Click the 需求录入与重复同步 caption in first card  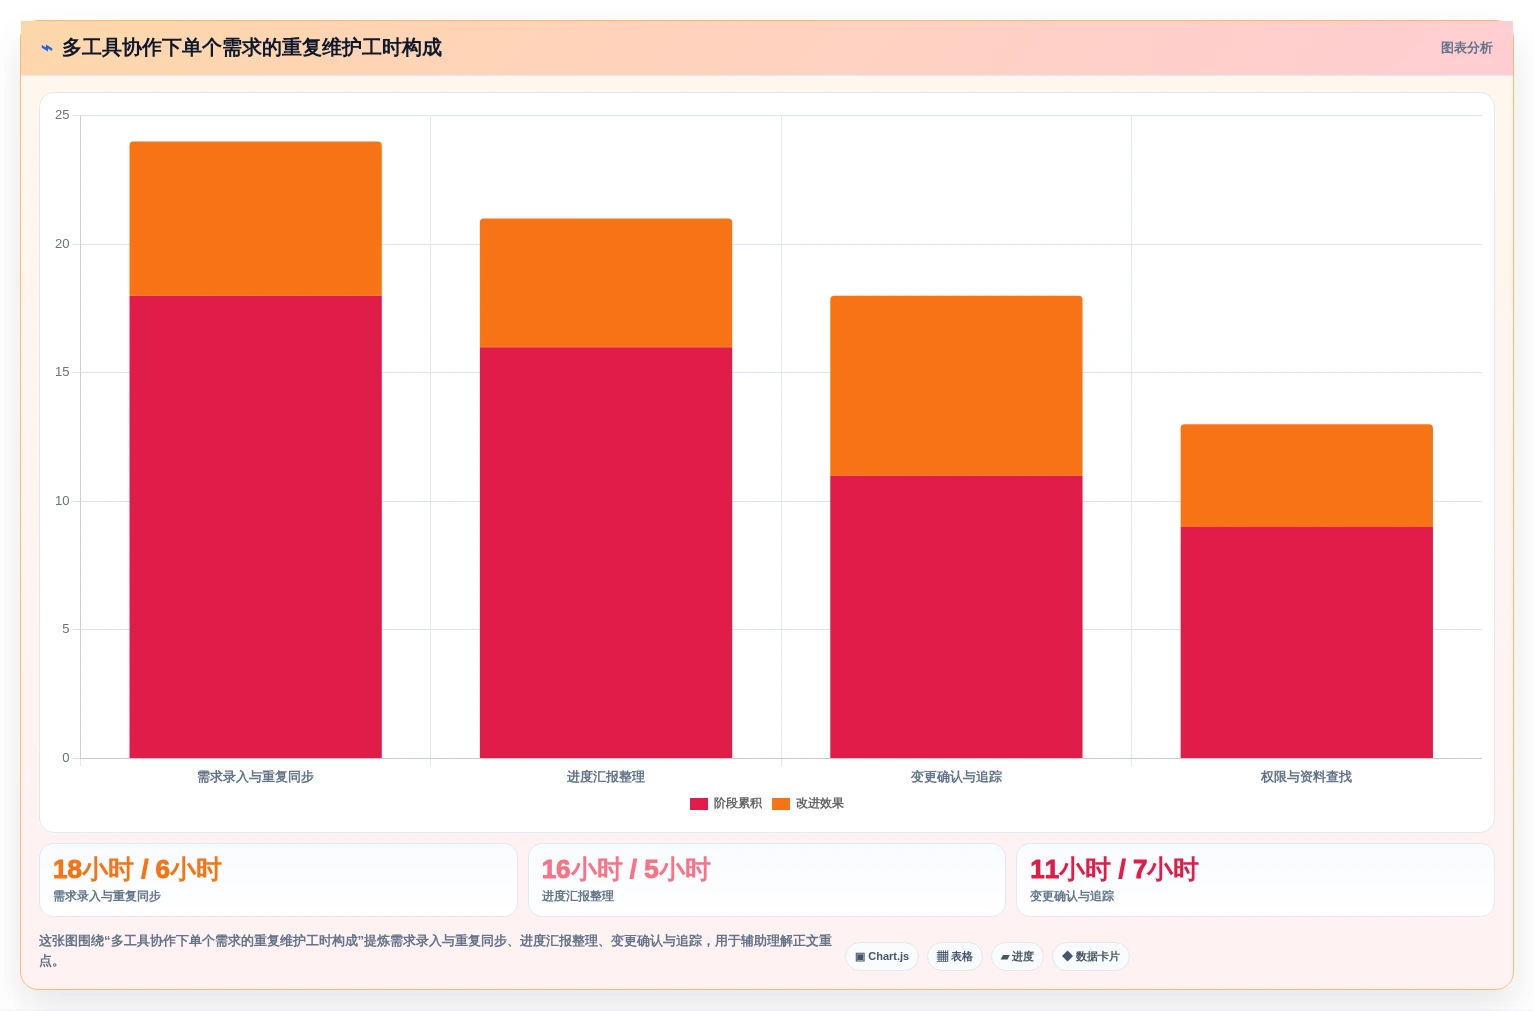pos(107,896)
